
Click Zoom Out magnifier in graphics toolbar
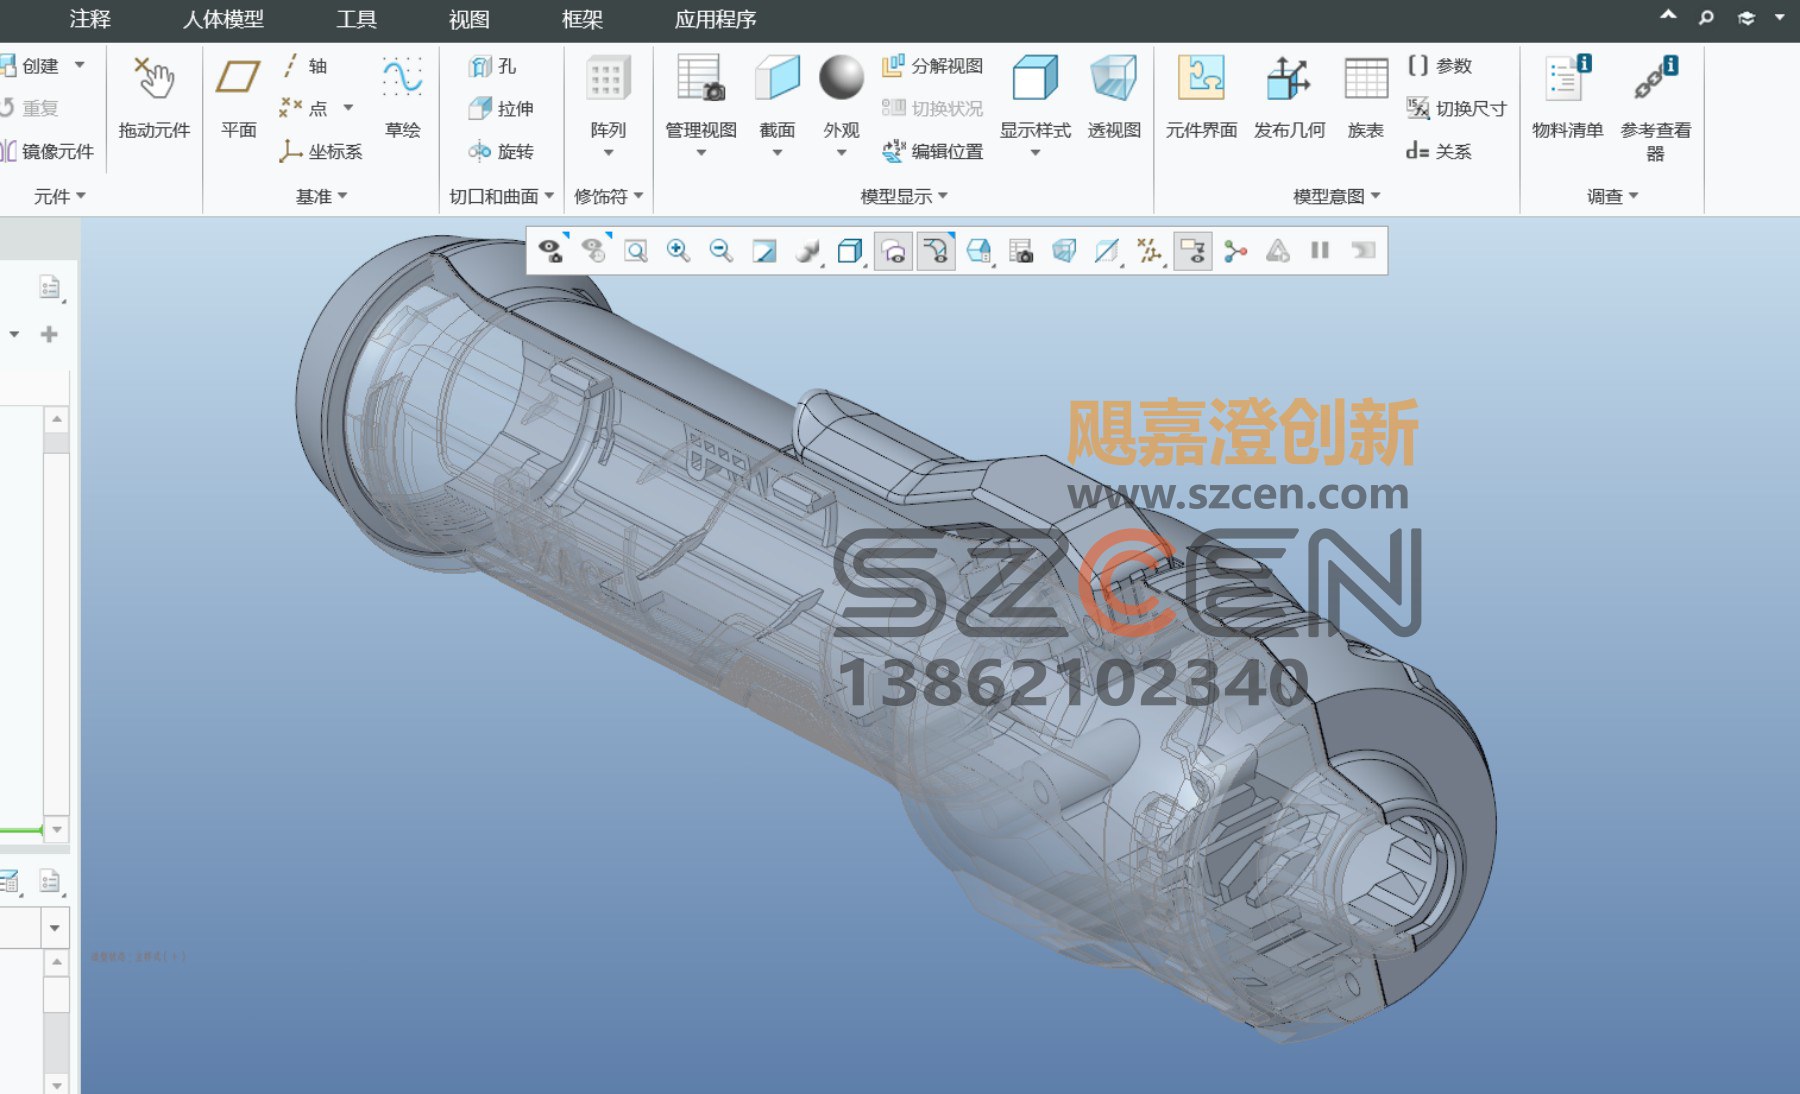tap(721, 251)
